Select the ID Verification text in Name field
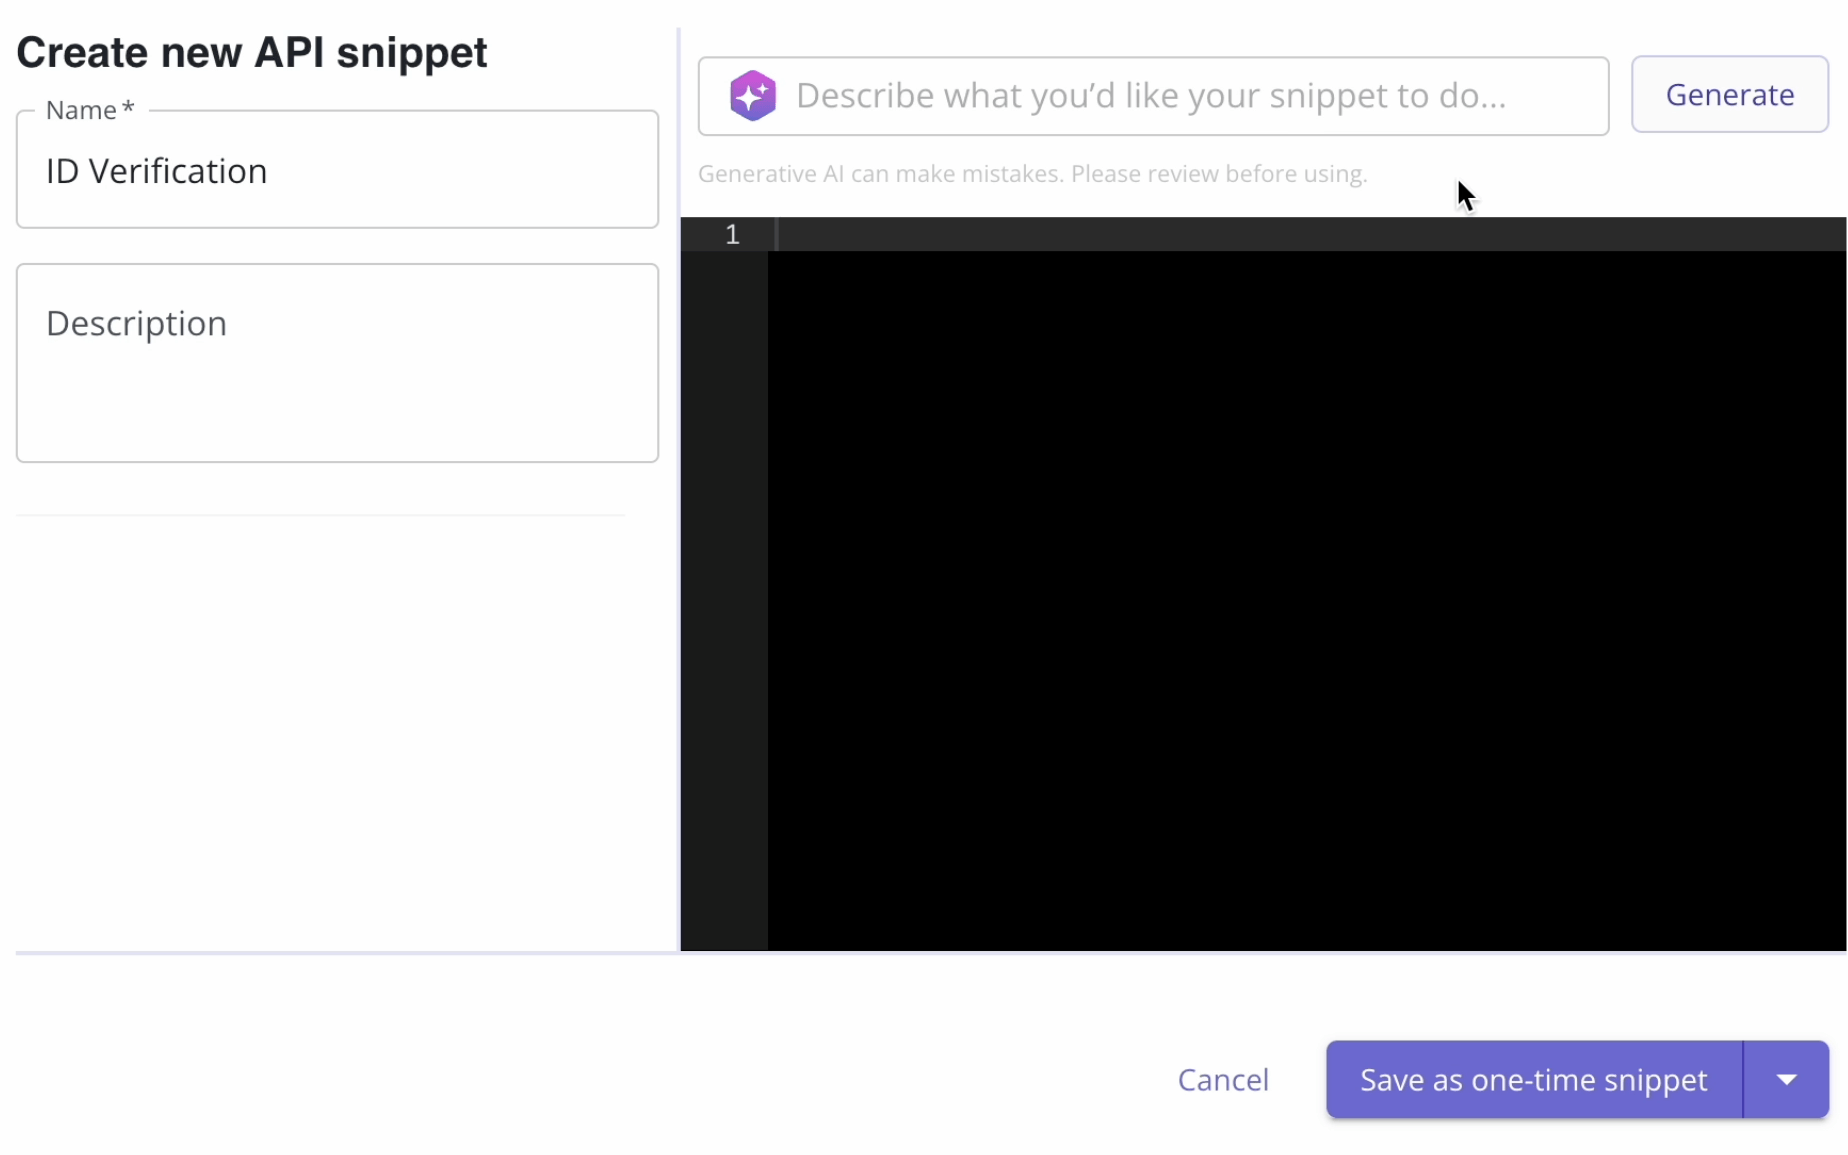 155,170
